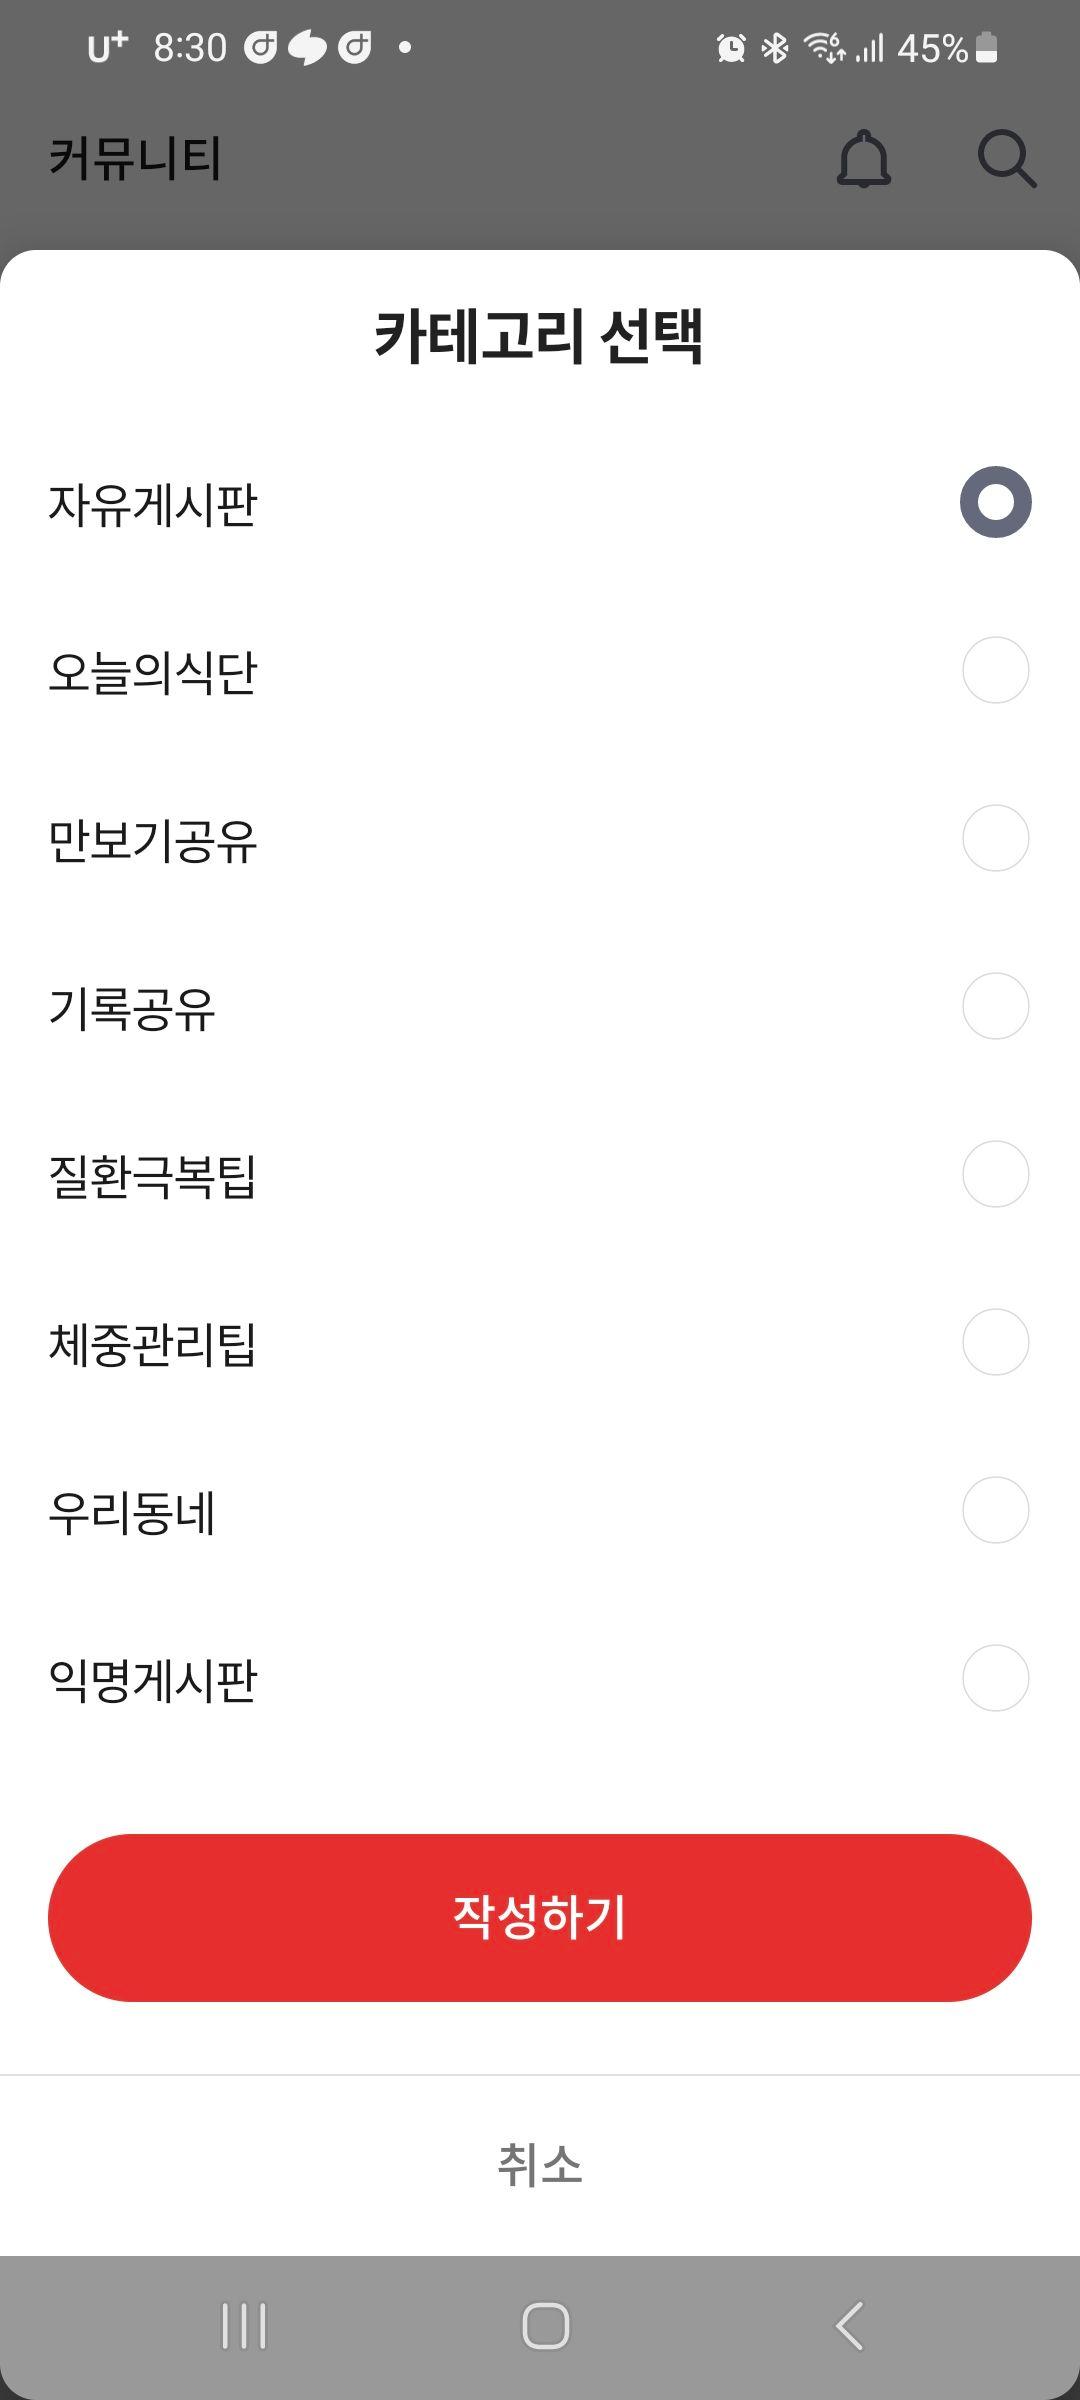Image resolution: width=1080 pixels, height=2400 pixels.
Task: Tap the search magnifier icon
Action: [x=1006, y=158]
